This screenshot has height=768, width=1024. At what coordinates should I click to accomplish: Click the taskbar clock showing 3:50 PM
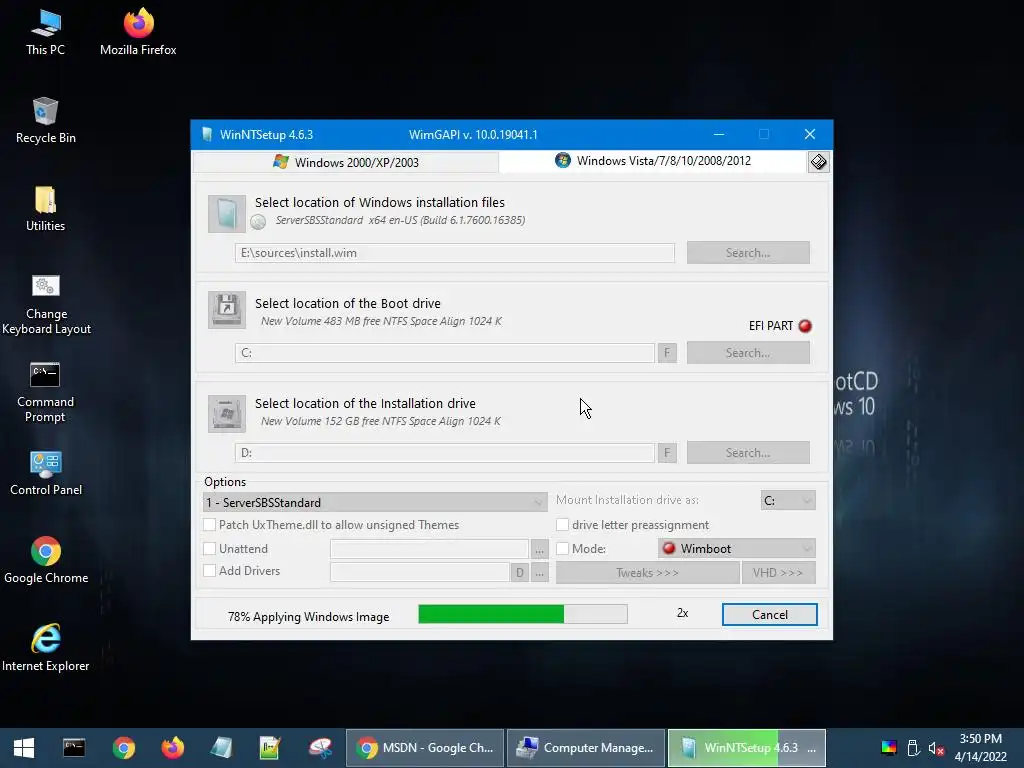pos(980,748)
